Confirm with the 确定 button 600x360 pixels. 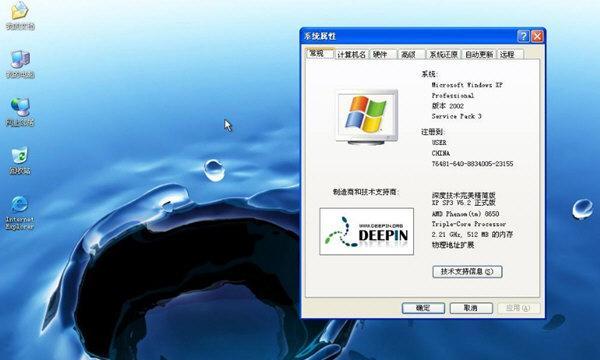(423, 308)
